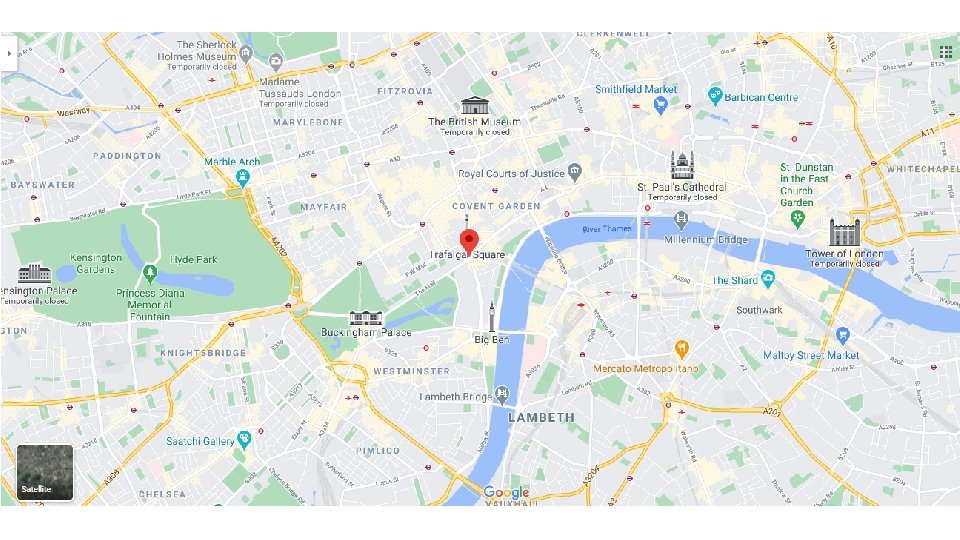960x540 pixels.
Task: Click the Google logo on the map
Action: tap(506, 493)
